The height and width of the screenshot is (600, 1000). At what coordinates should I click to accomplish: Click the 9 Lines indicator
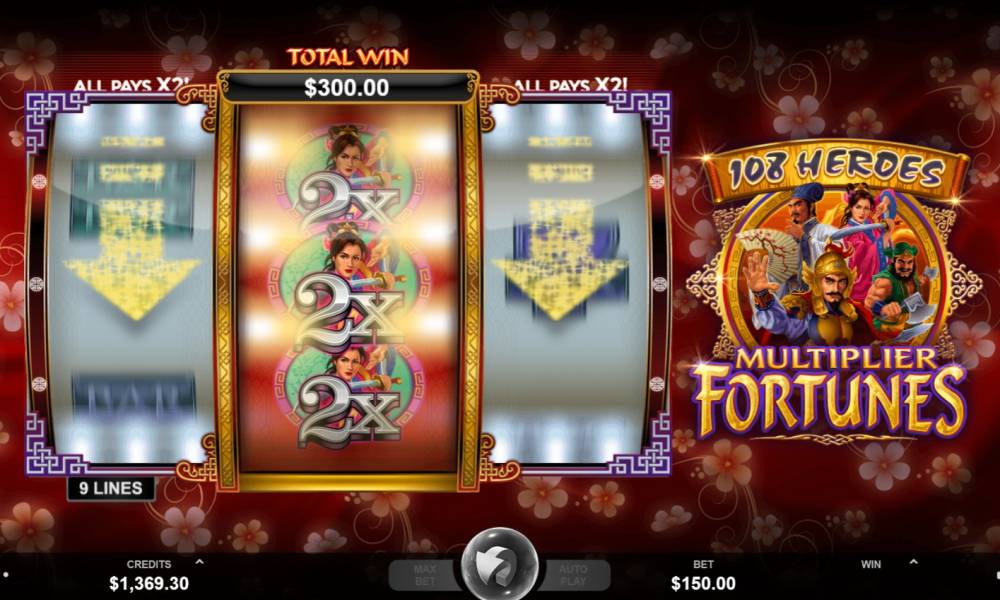[x=111, y=488]
